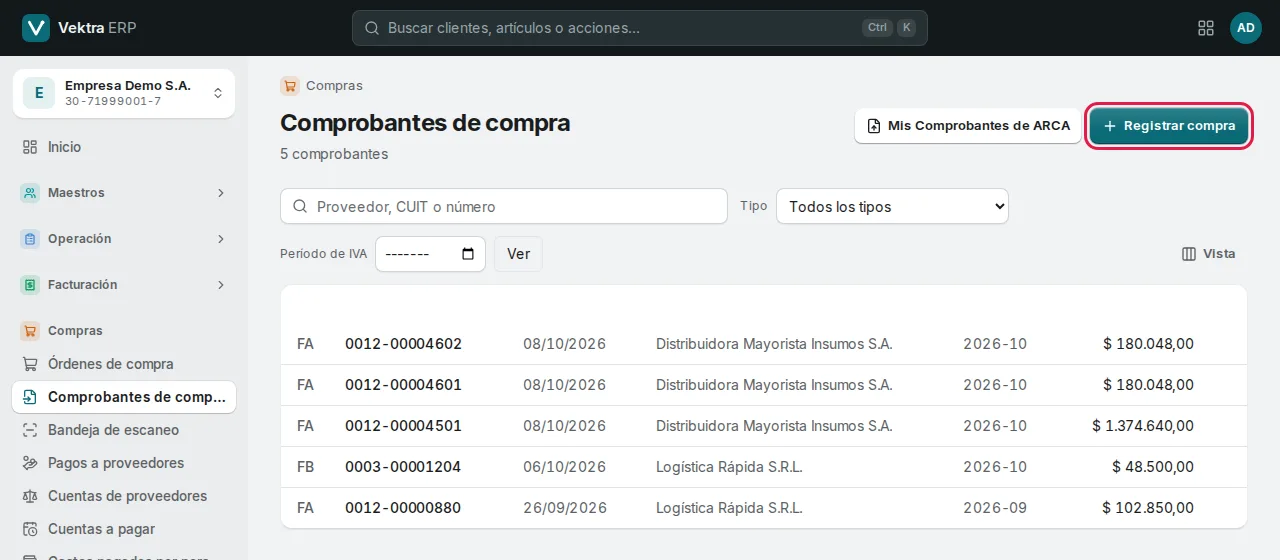Click the Compras breadcrumb link

[x=334, y=86]
